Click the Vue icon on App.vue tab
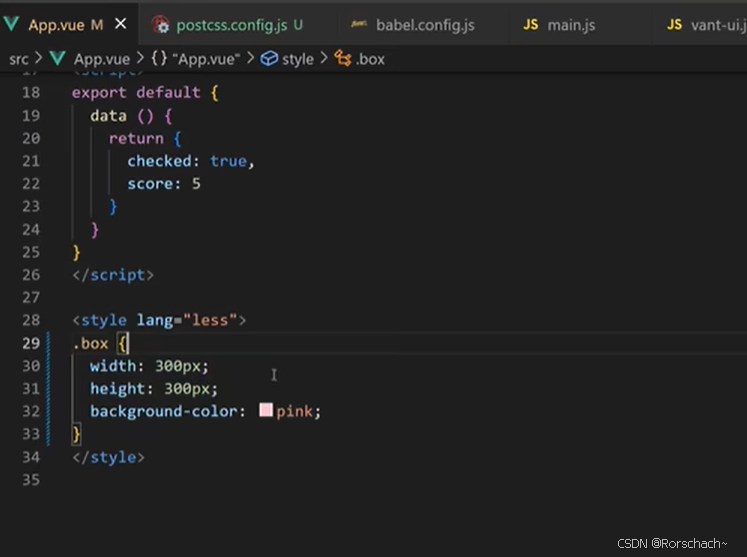 (11, 24)
